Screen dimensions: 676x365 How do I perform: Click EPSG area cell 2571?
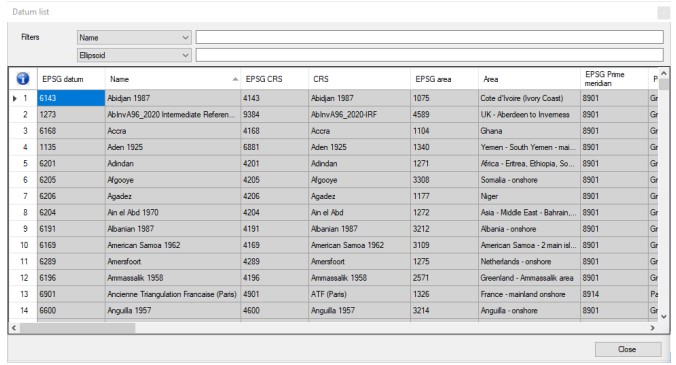pos(444,278)
